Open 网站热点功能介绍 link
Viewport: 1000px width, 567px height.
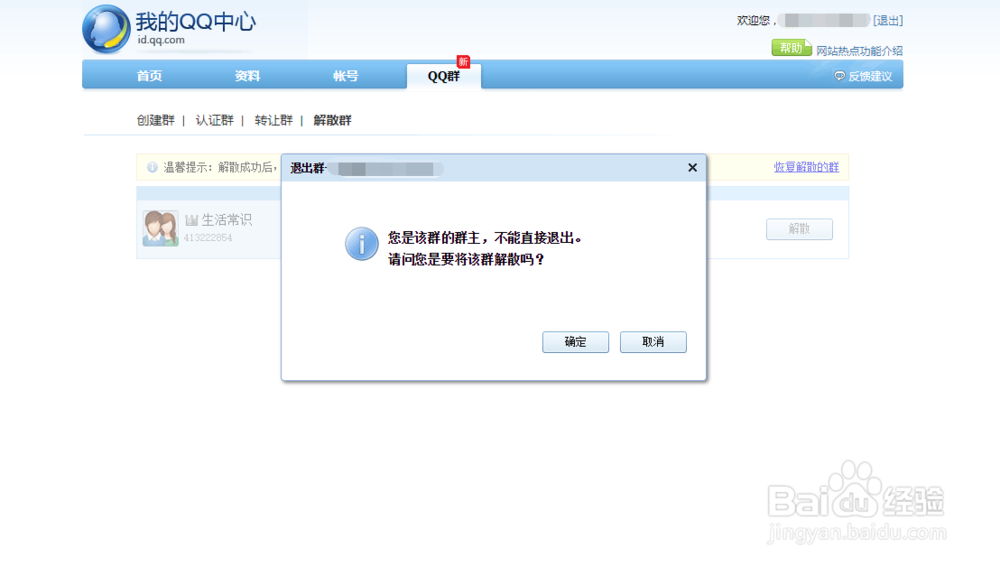[859, 50]
